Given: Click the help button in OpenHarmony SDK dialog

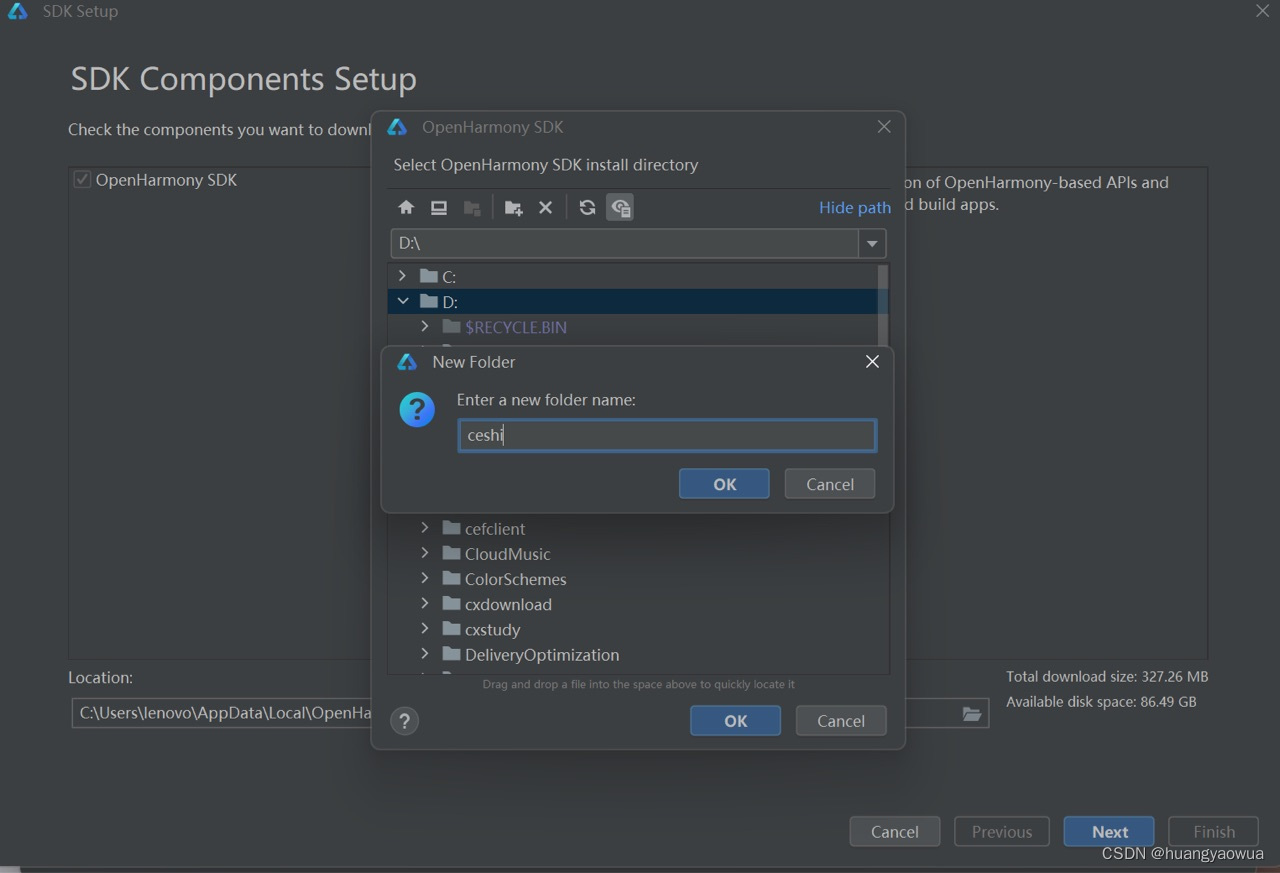Looking at the screenshot, I should tap(404, 721).
